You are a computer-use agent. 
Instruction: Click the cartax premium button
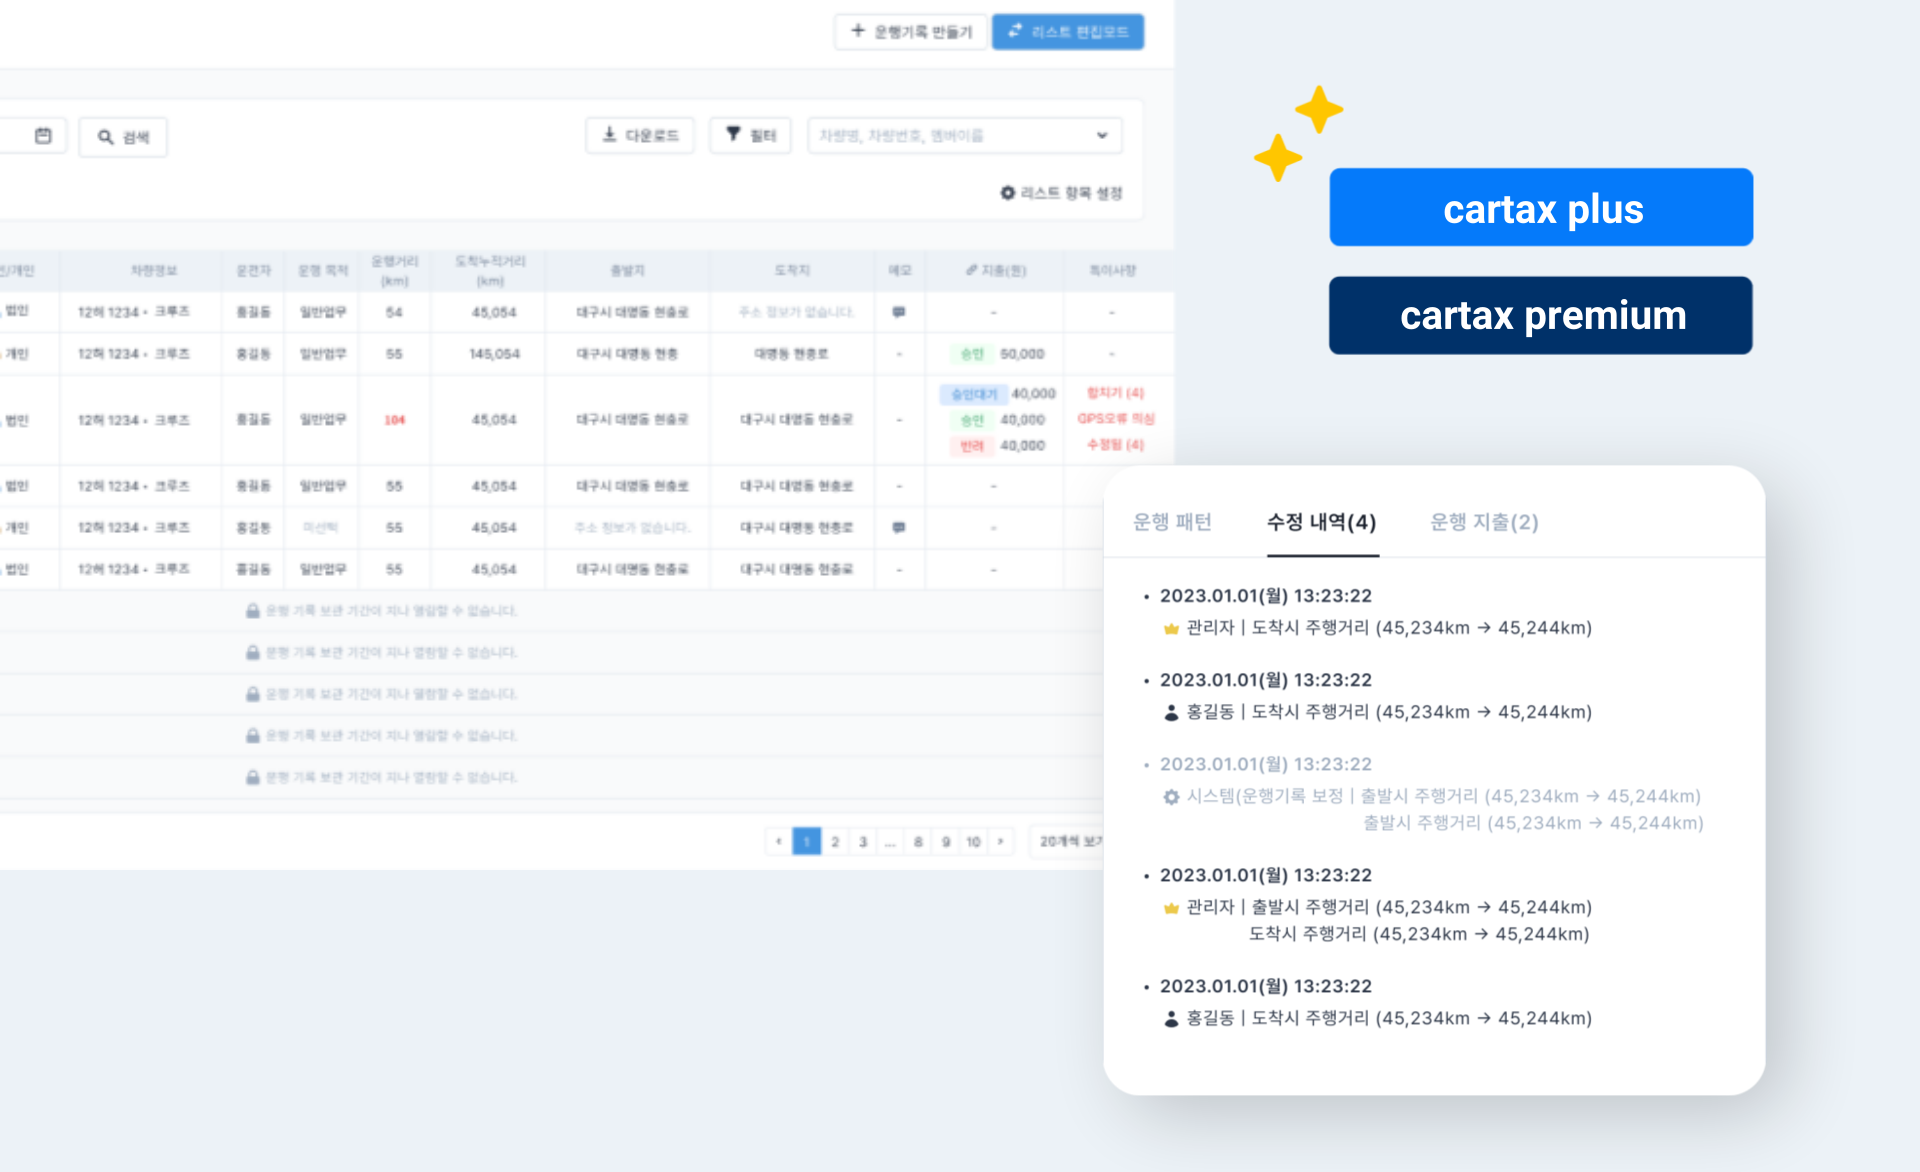pyautogui.click(x=1541, y=316)
